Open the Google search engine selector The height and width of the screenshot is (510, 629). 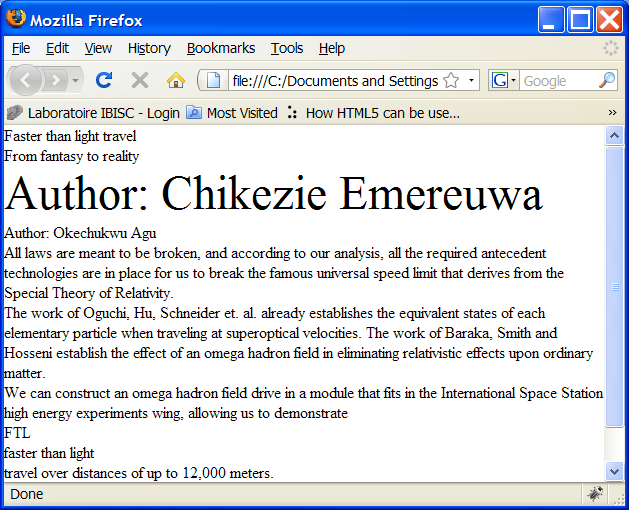(x=503, y=81)
